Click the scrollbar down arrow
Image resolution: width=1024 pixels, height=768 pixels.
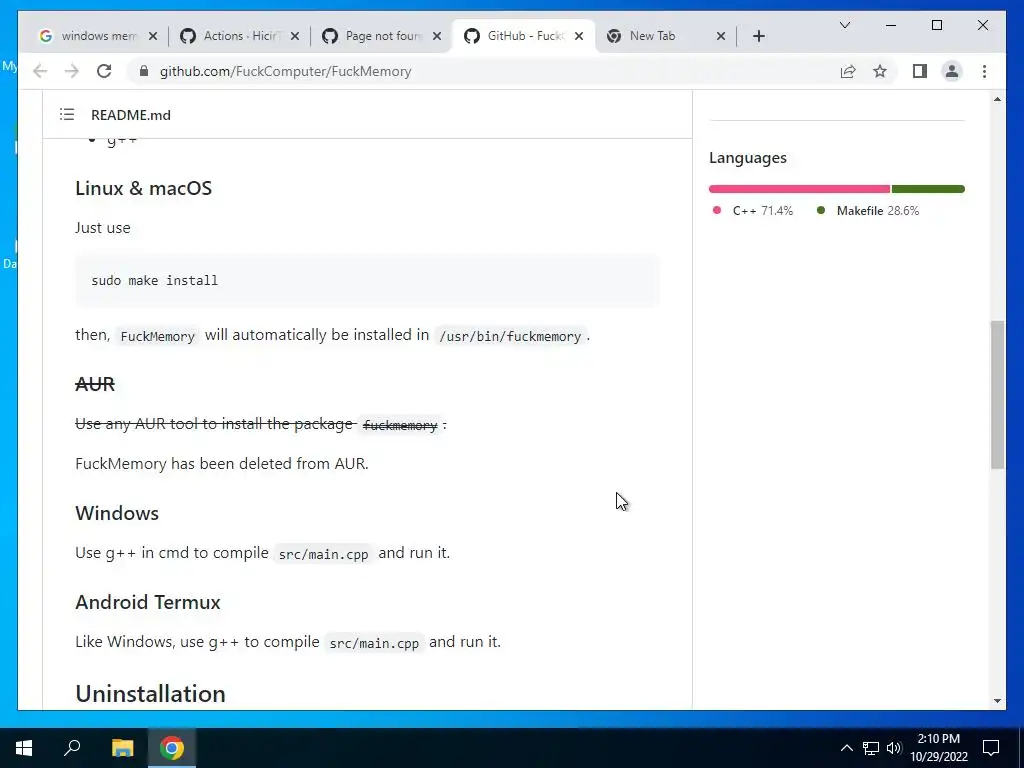tap(997, 701)
